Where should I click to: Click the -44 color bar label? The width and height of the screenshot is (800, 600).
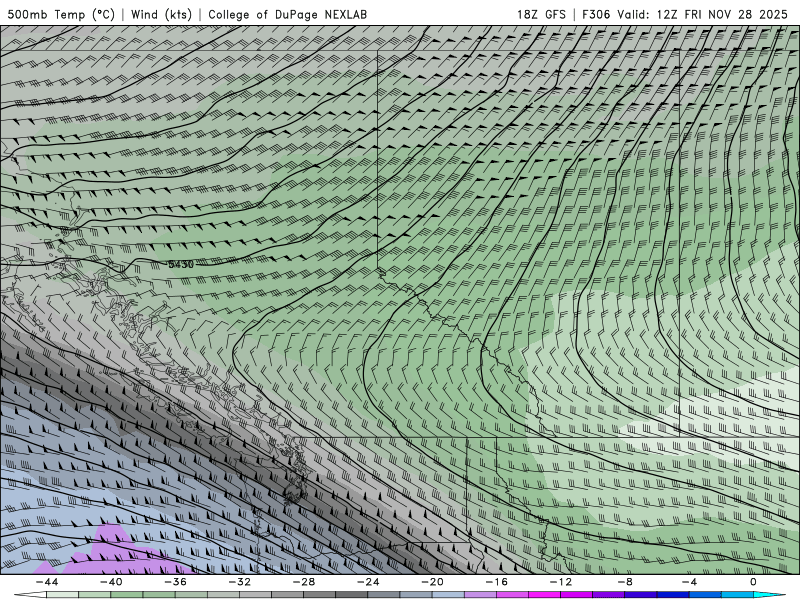coord(47,582)
